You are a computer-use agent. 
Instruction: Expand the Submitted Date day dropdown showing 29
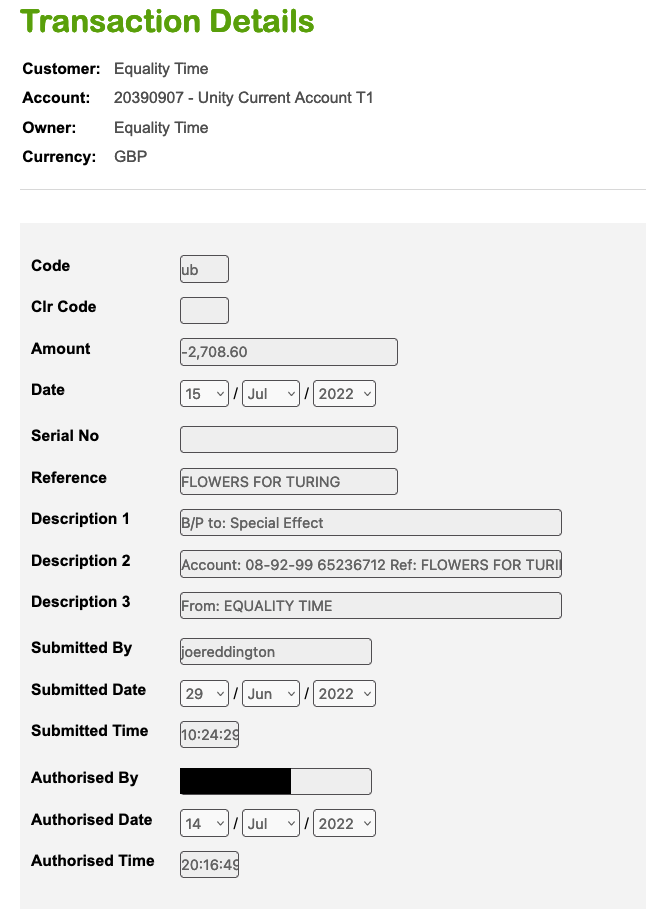(x=204, y=693)
